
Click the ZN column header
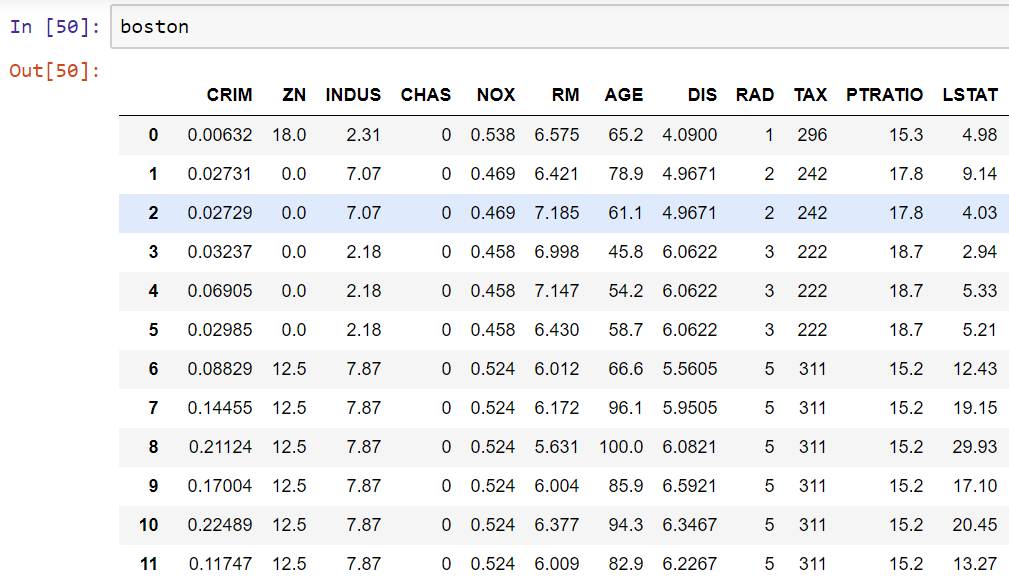[294, 95]
